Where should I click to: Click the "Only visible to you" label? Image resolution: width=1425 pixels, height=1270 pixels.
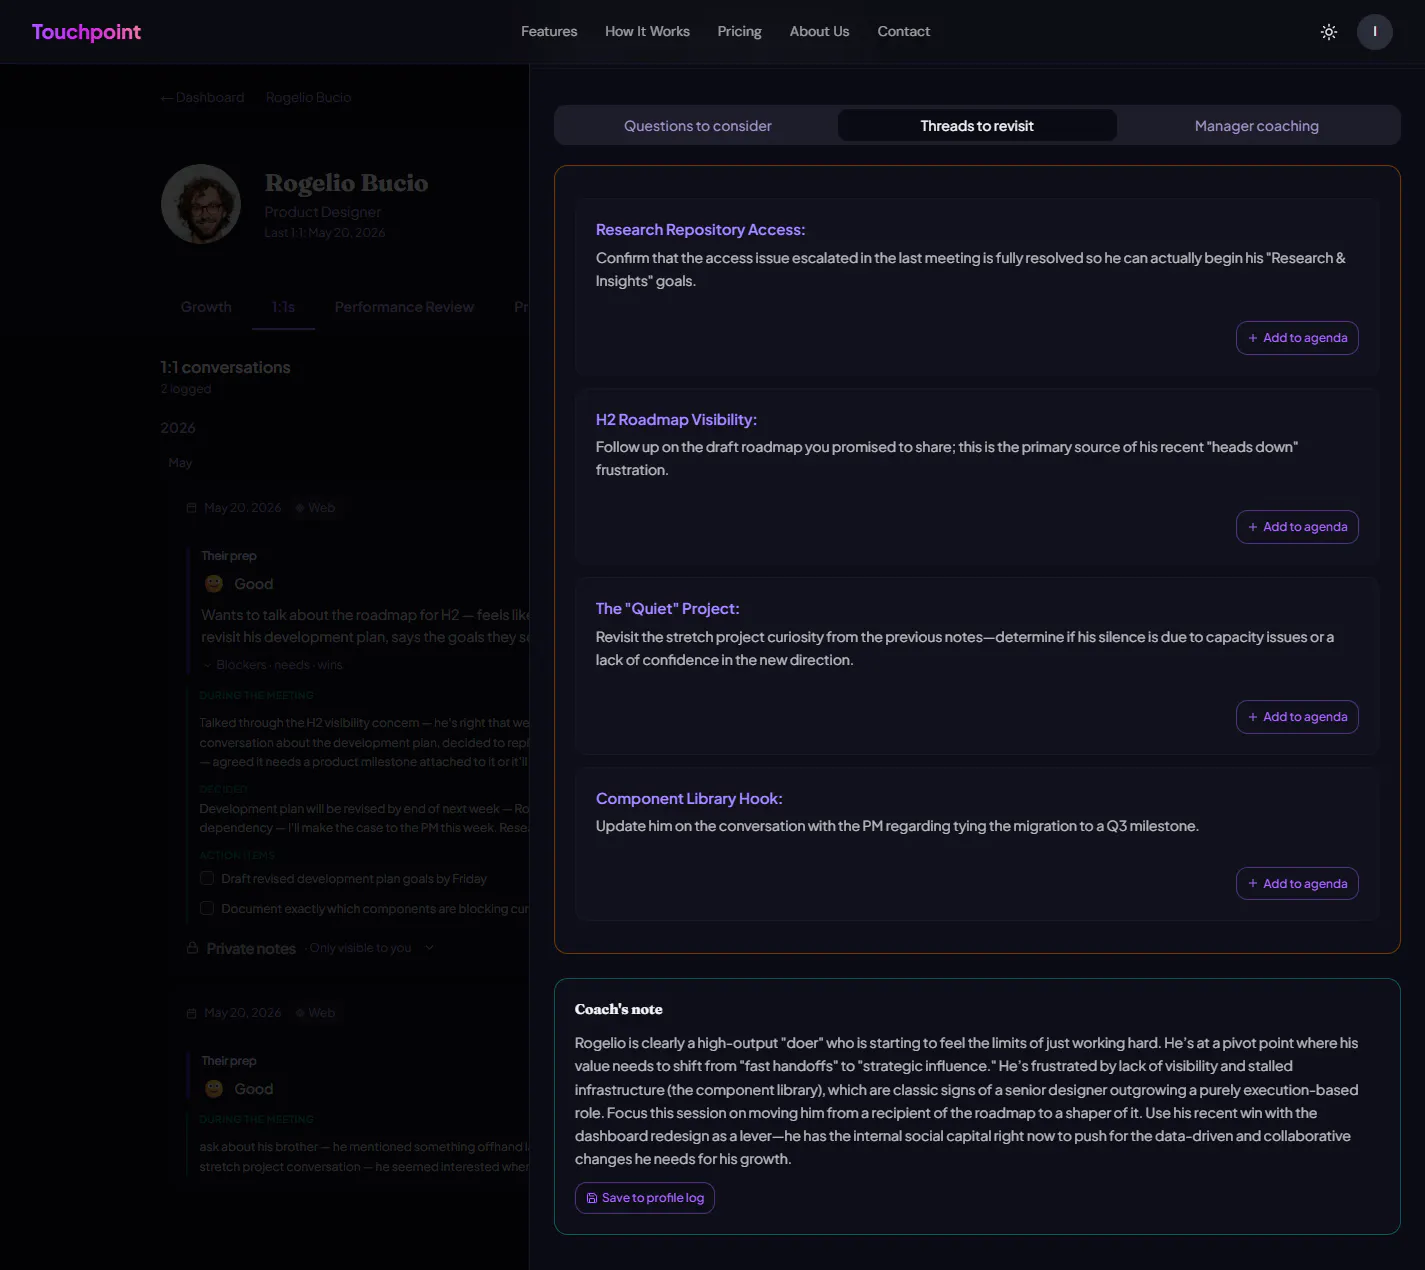point(360,948)
